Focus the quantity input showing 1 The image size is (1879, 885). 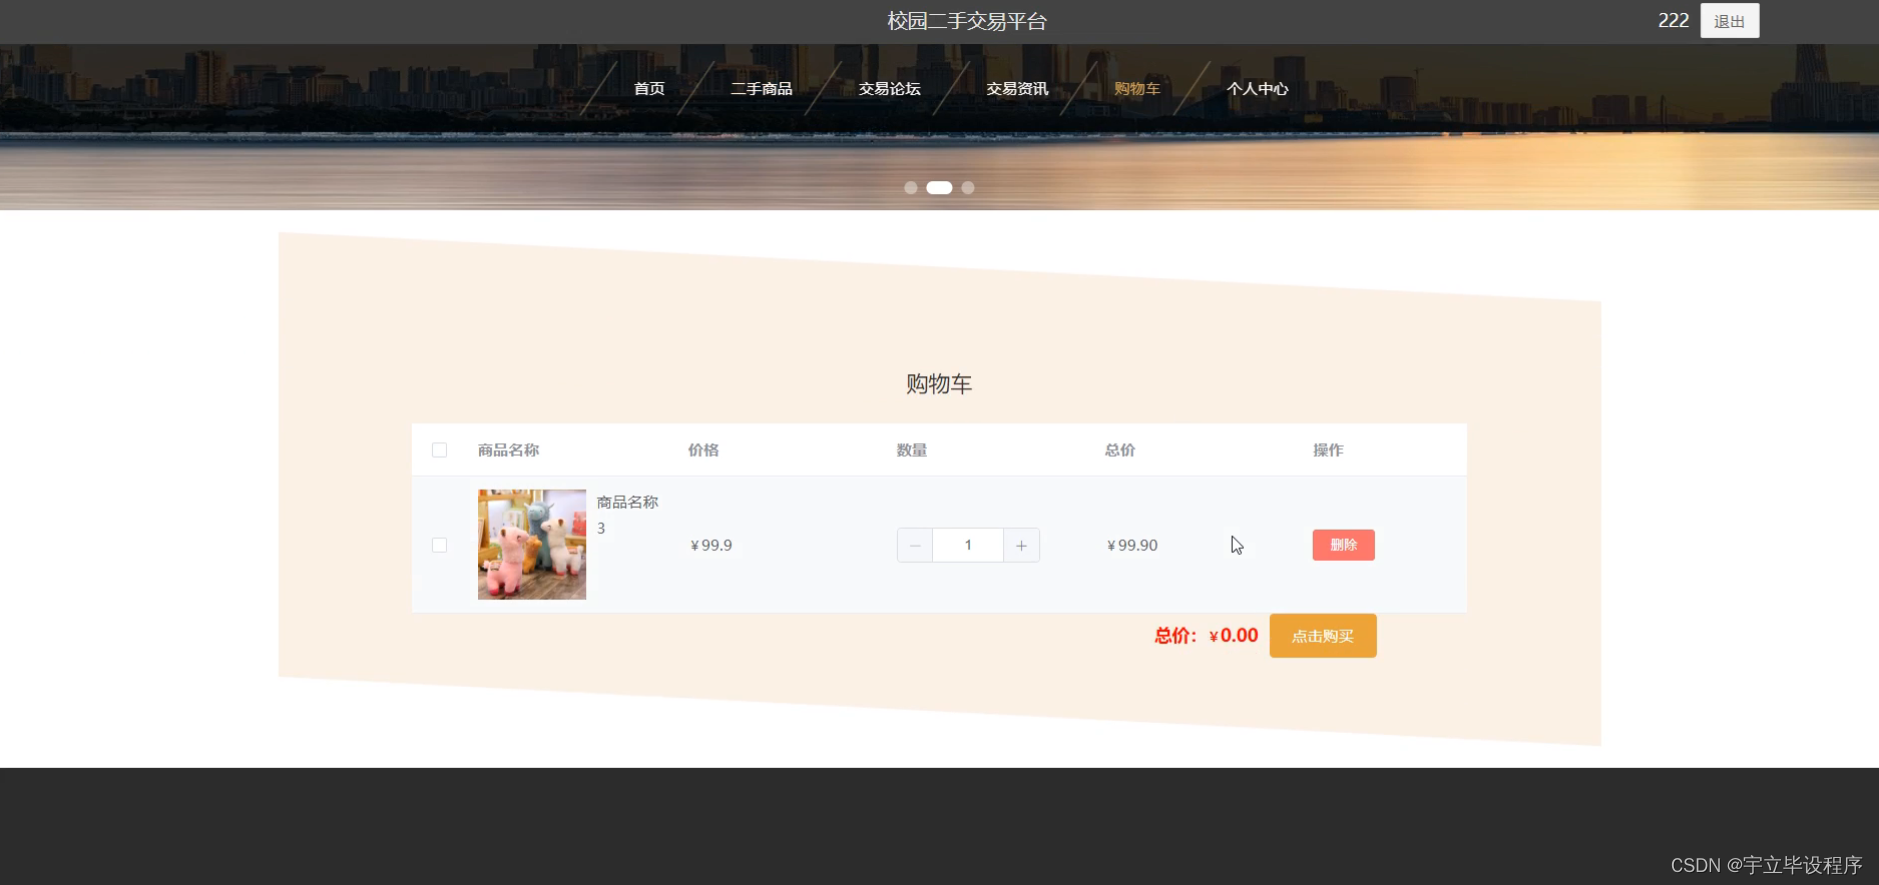[x=968, y=545]
